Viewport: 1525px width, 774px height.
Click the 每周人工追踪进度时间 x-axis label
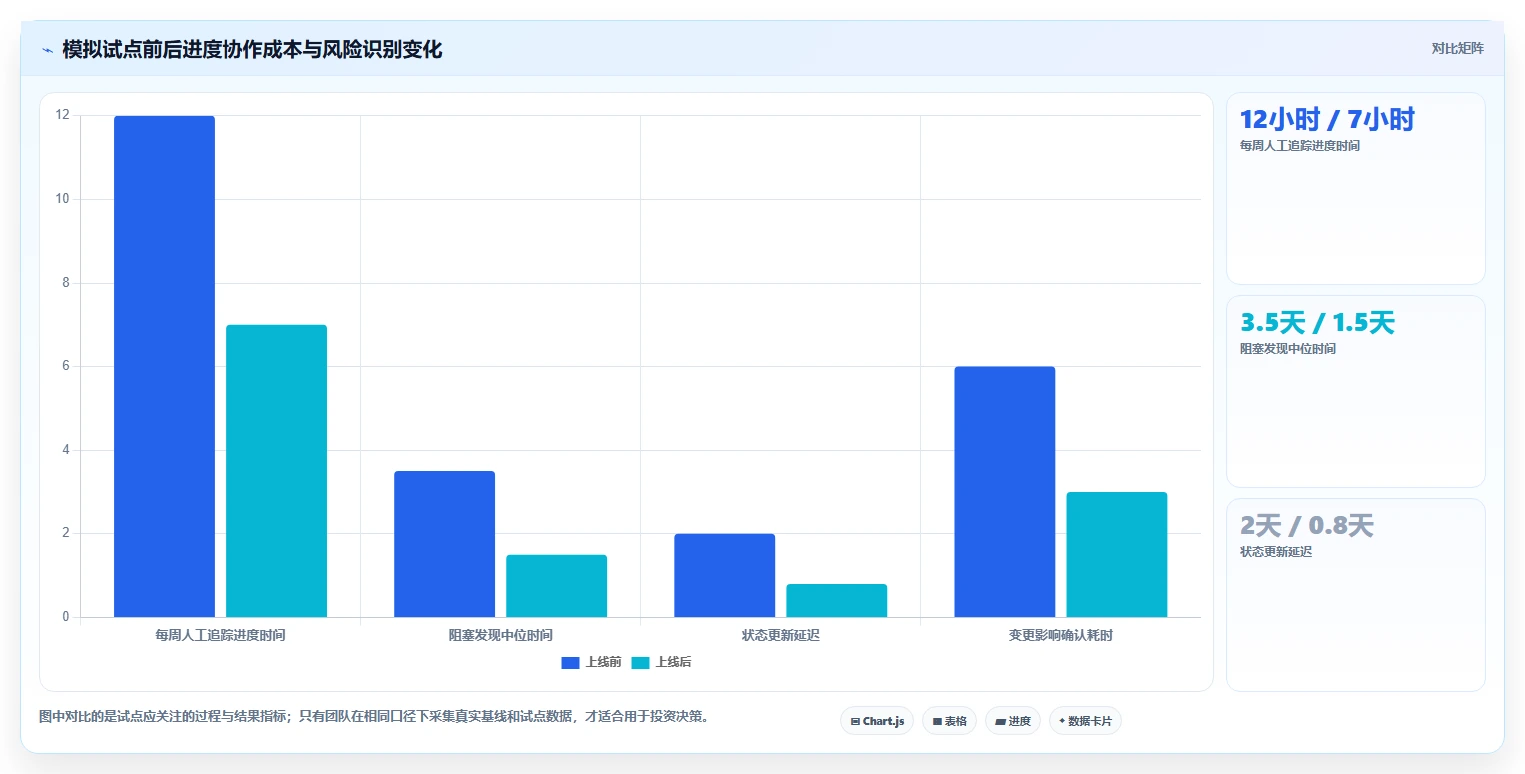click(220, 635)
